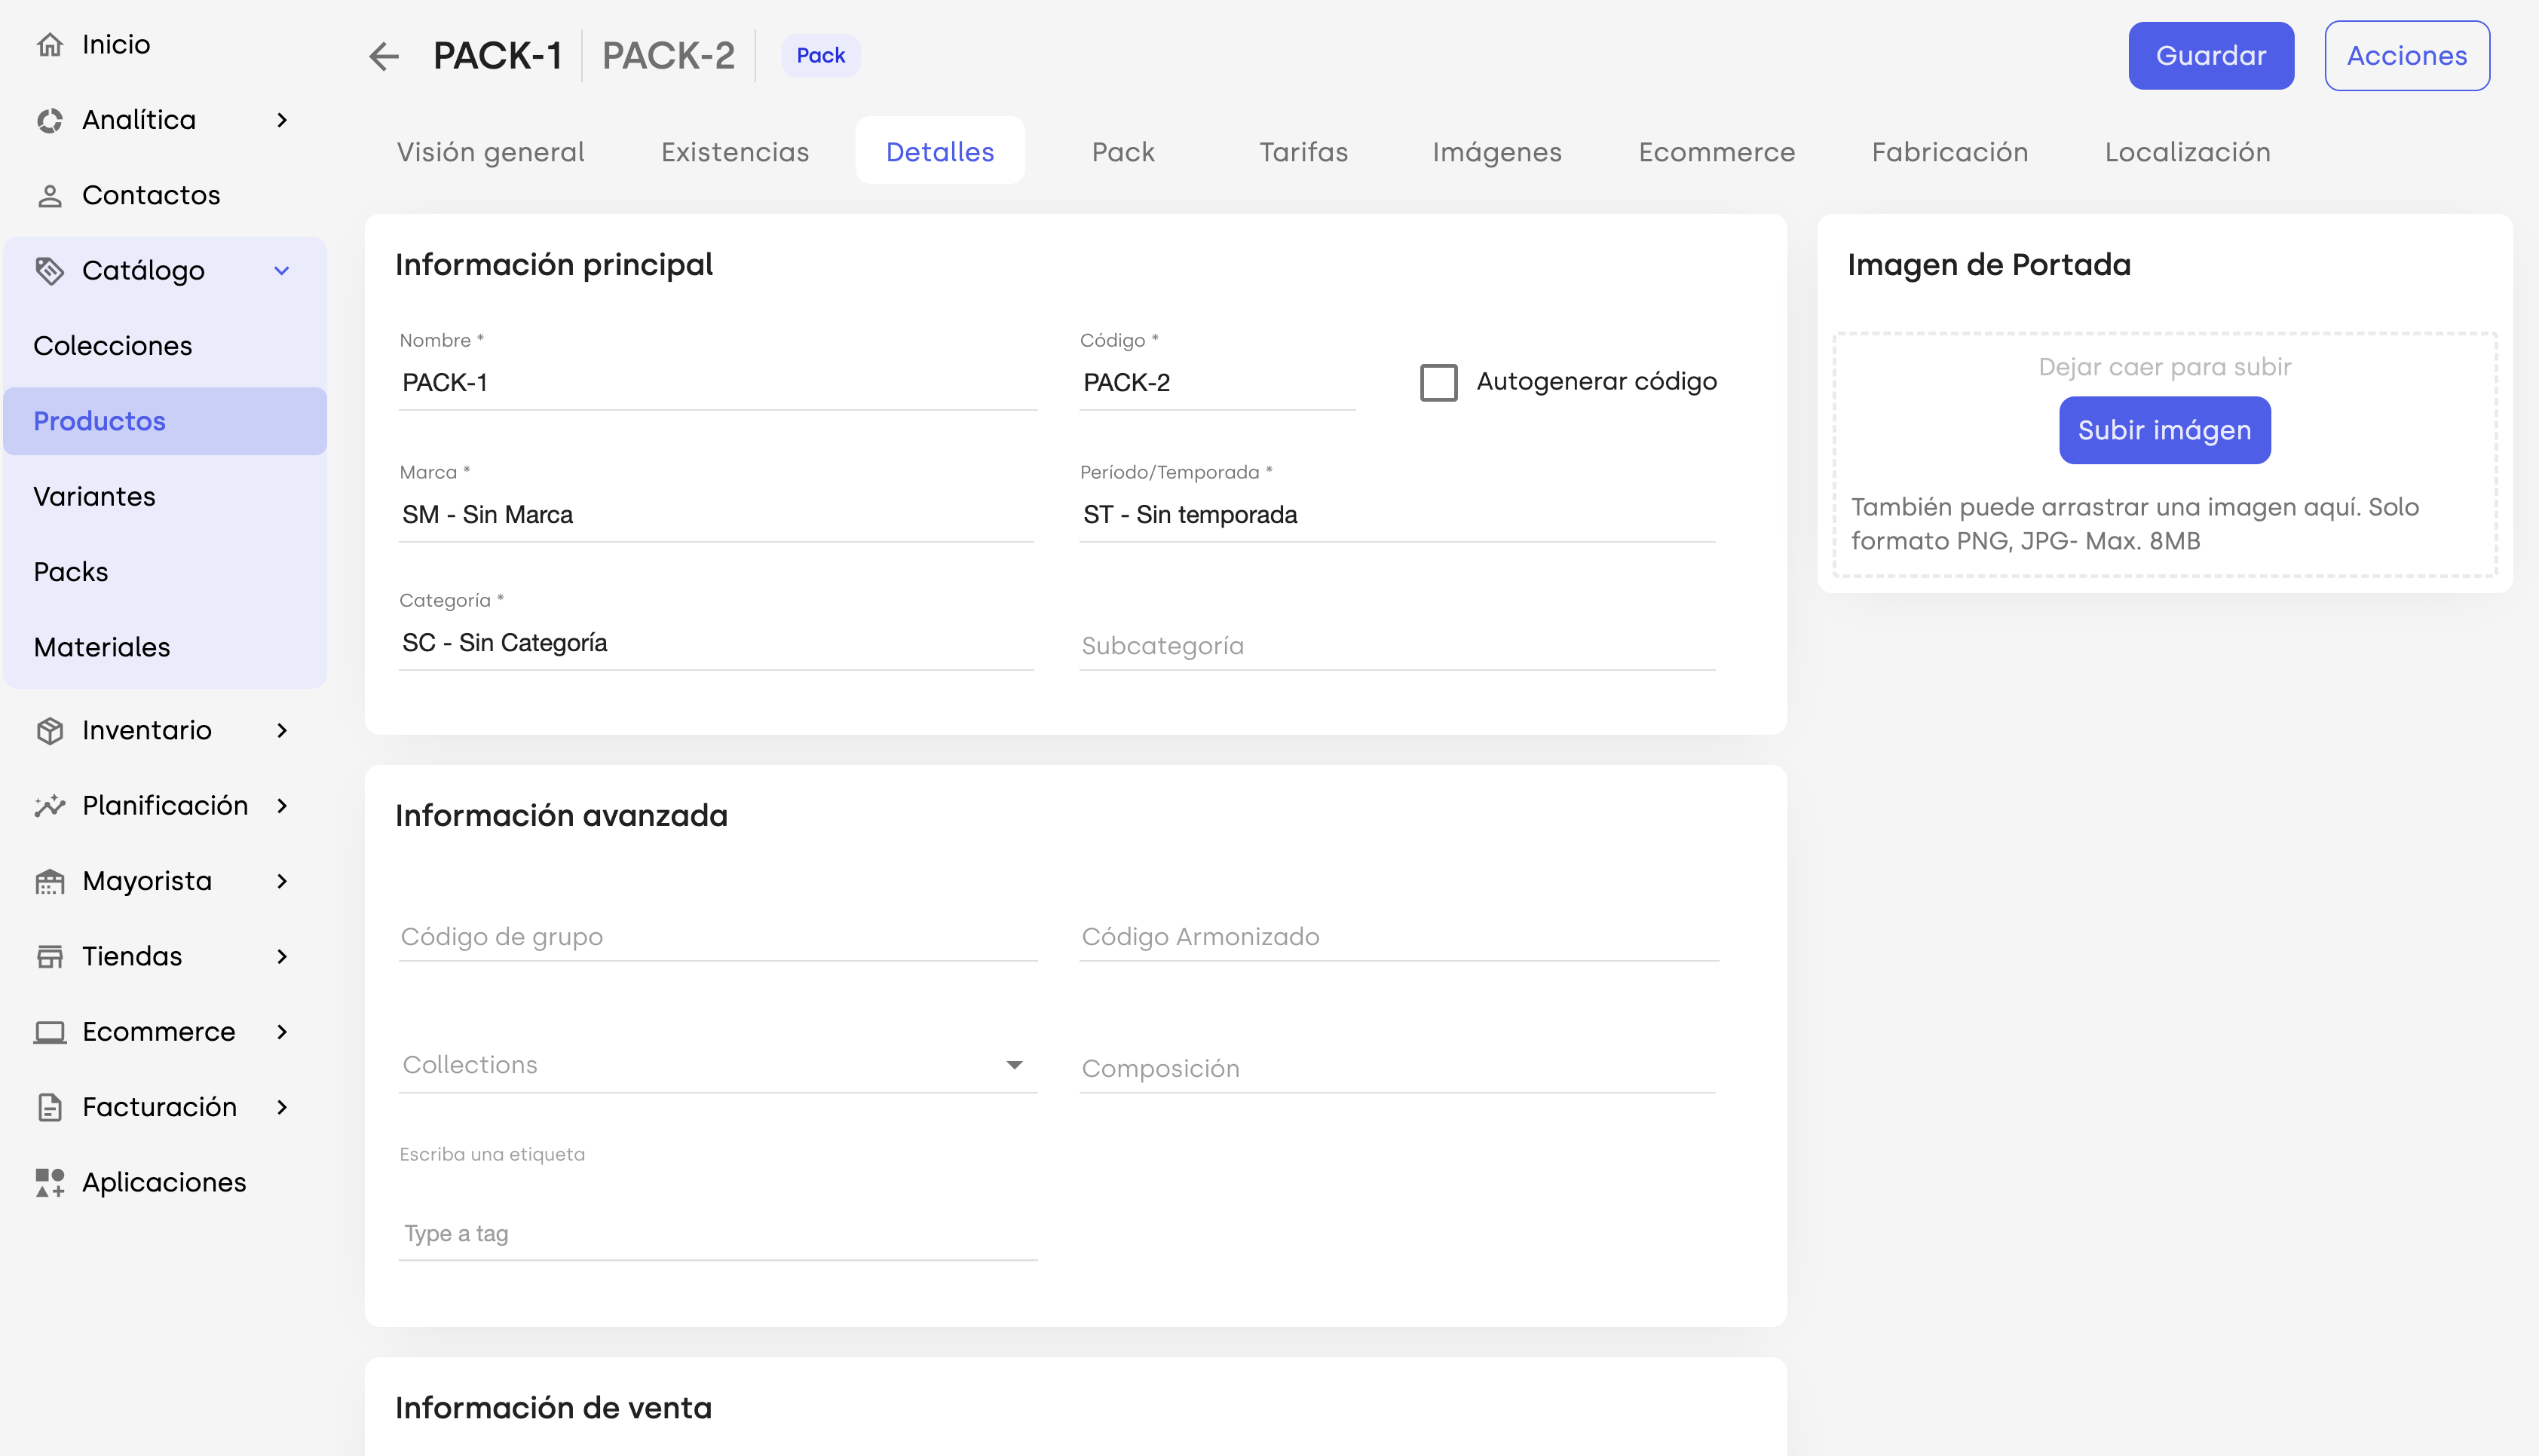Open the Localización tab

[x=2187, y=151]
